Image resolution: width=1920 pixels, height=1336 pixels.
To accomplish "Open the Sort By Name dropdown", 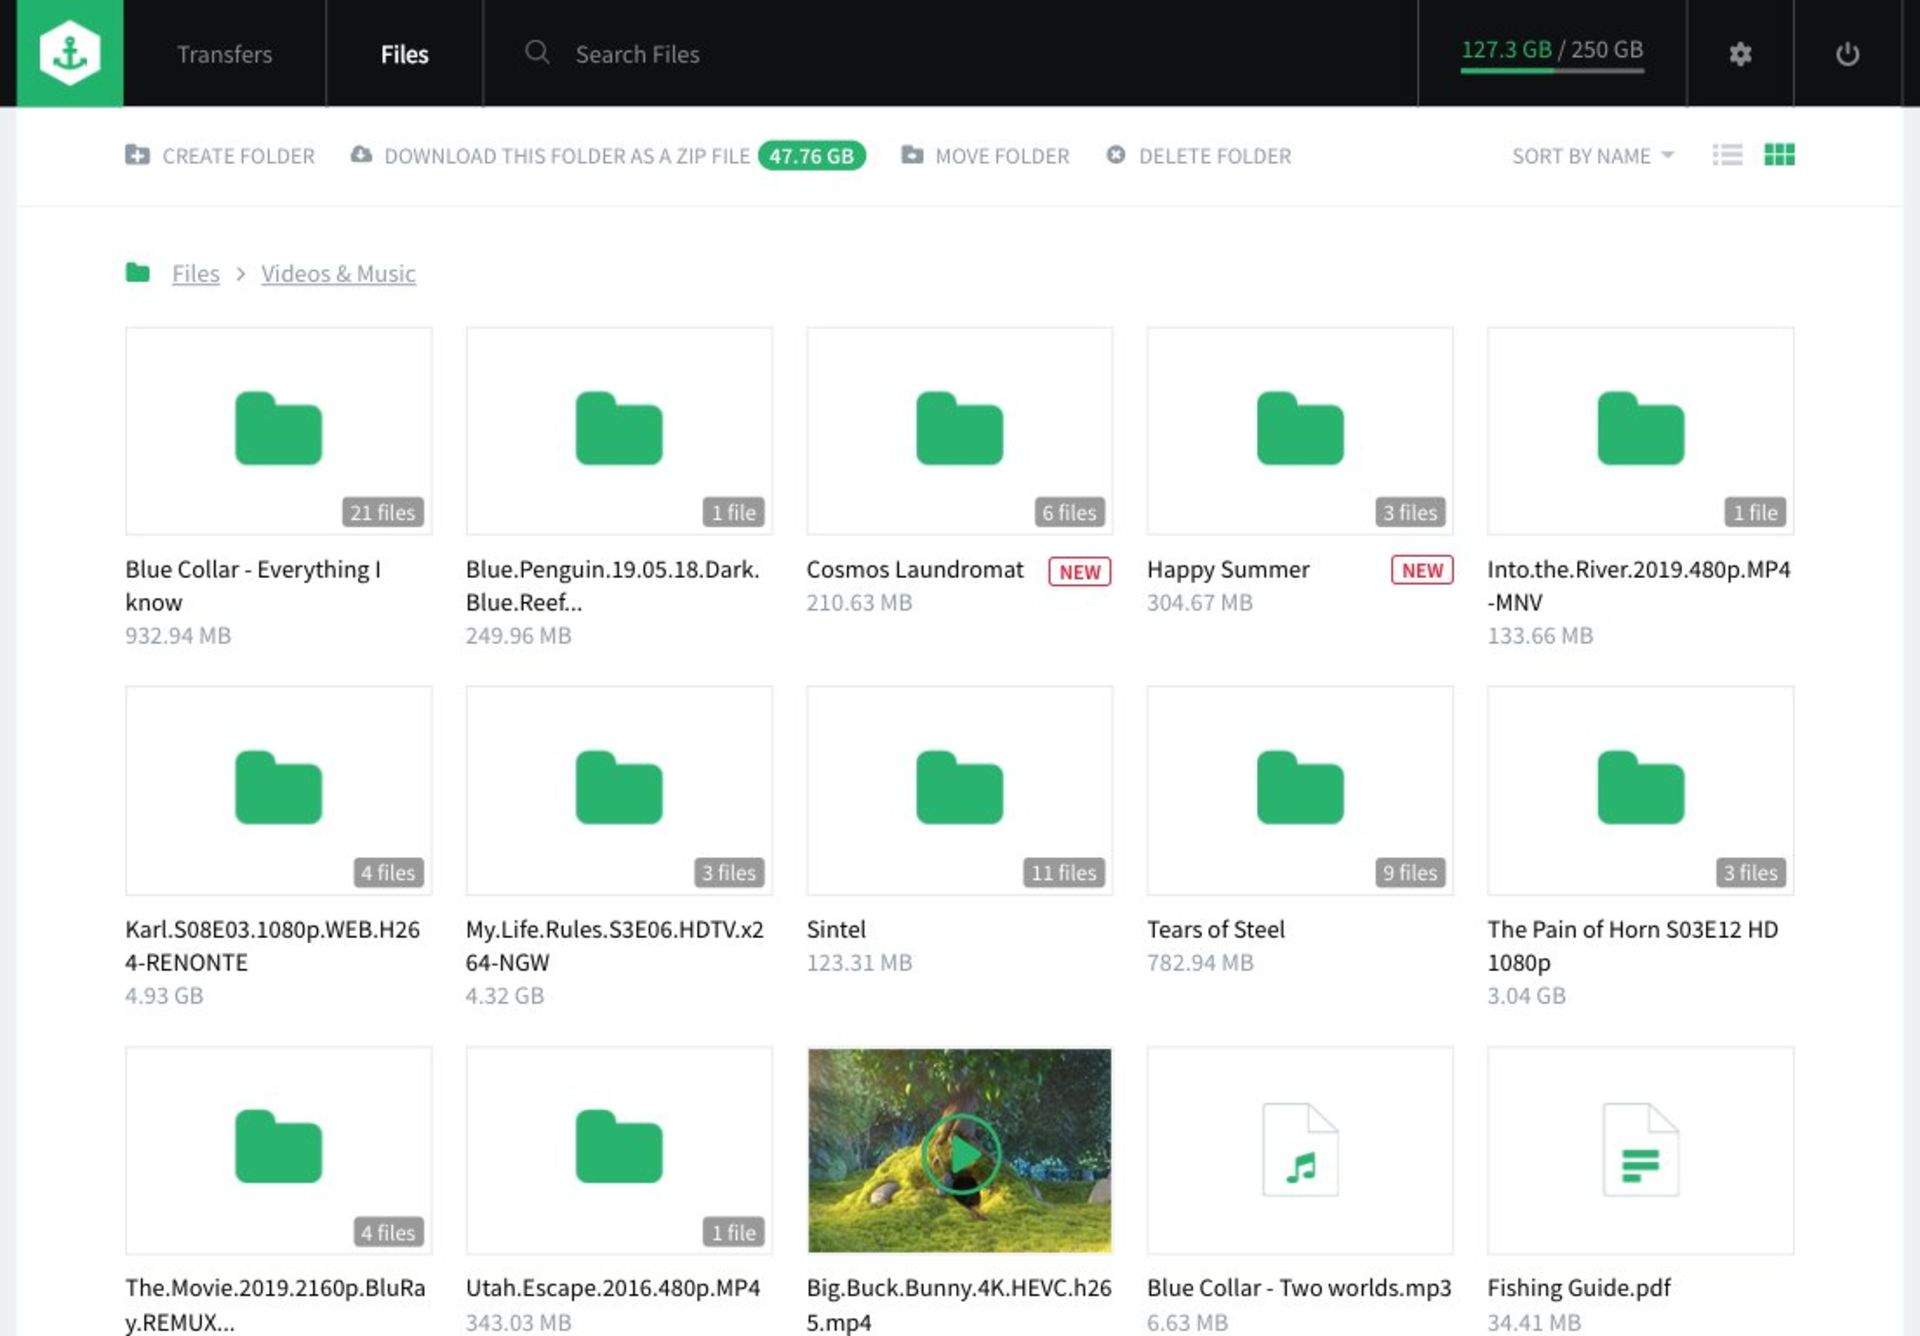I will point(1592,155).
